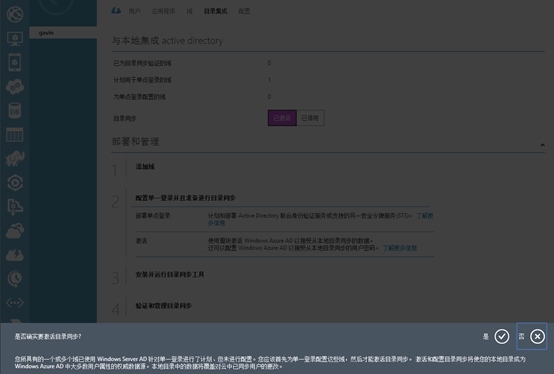Image resolution: width=554 pixels, height=374 pixels.
Task: Open Visual Studio Online cloud icon
Action: pyautogui.click(x=15, y=231)
